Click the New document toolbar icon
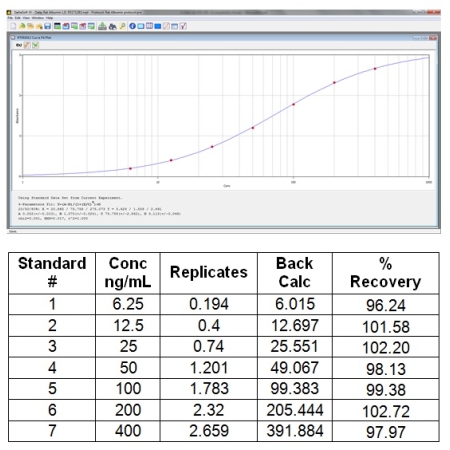The height and width of the screenshot is (450, 450). pyautogui.click(x=13, y=26)
